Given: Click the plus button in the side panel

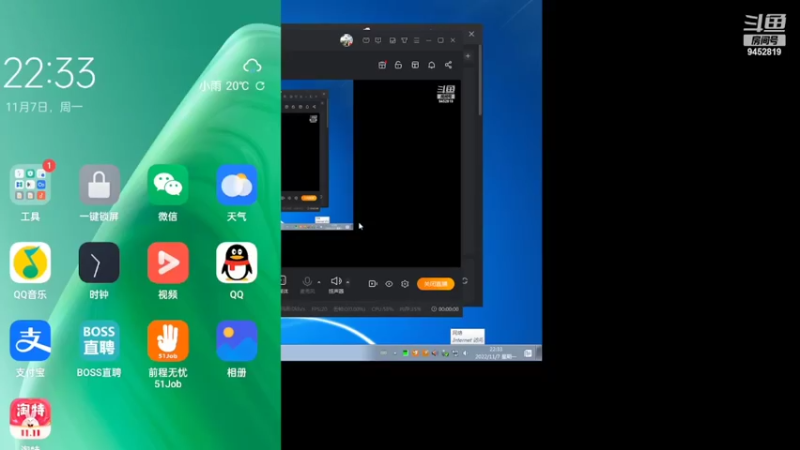Looking at the screenshot, I should pyautogui.click(x=468, y=56).
